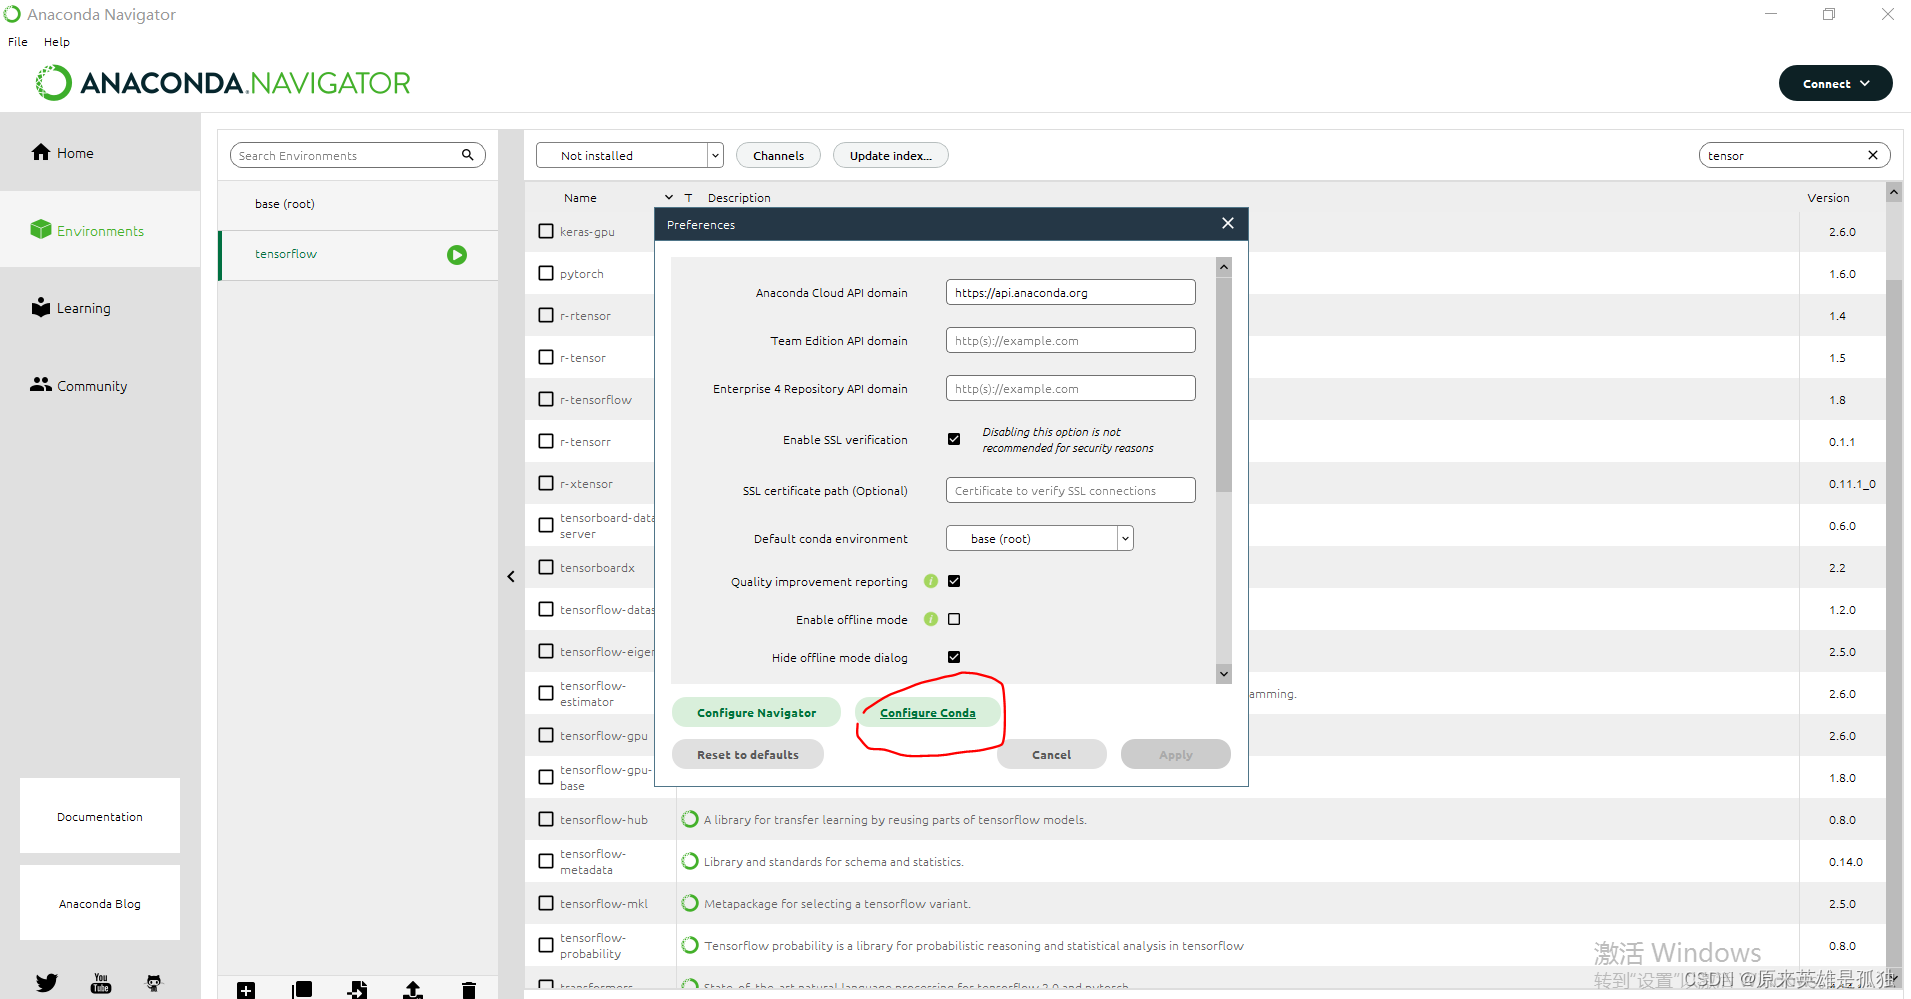Click the Clone environment icon
This screenshot has width=1911, height=999.
302,990
